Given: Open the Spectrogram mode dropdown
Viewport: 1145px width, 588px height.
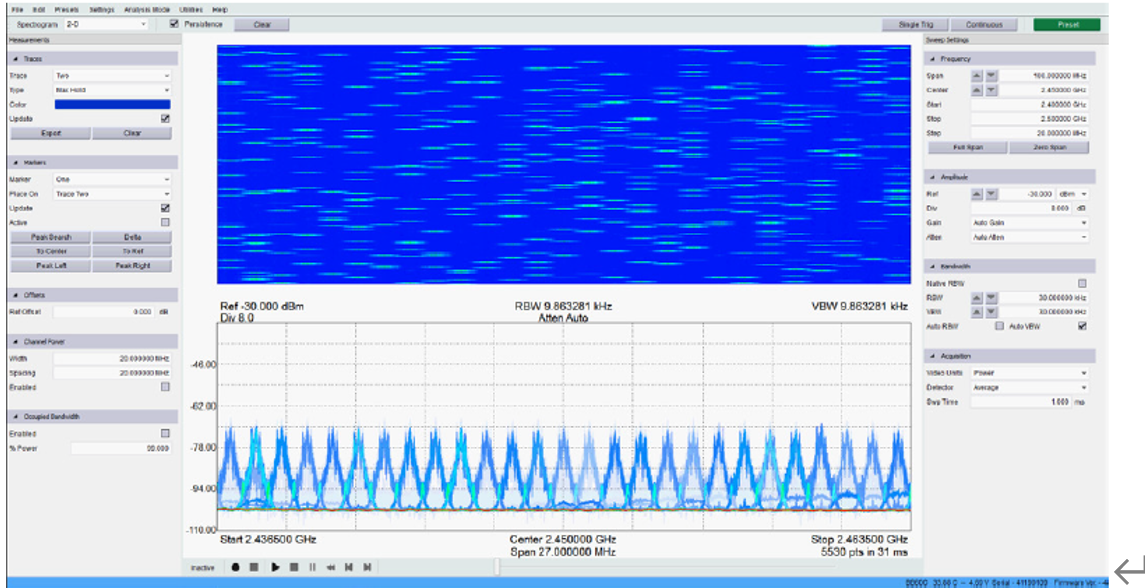Looking at the screenshot, I should [105, 24].
